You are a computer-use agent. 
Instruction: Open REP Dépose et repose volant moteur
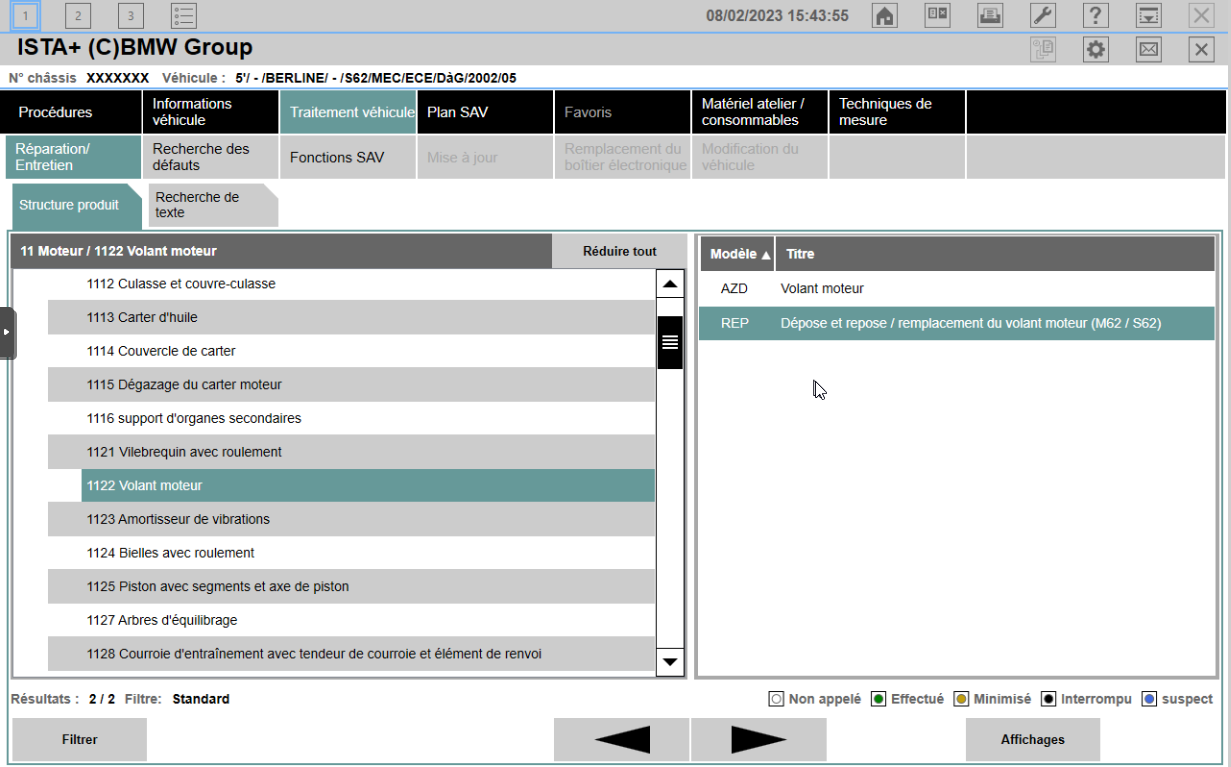[x=957, y=323]
